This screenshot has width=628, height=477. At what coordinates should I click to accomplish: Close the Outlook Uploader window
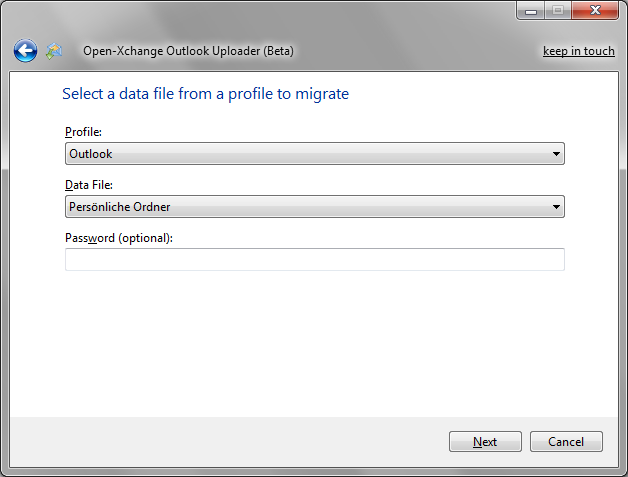[595, 10]
